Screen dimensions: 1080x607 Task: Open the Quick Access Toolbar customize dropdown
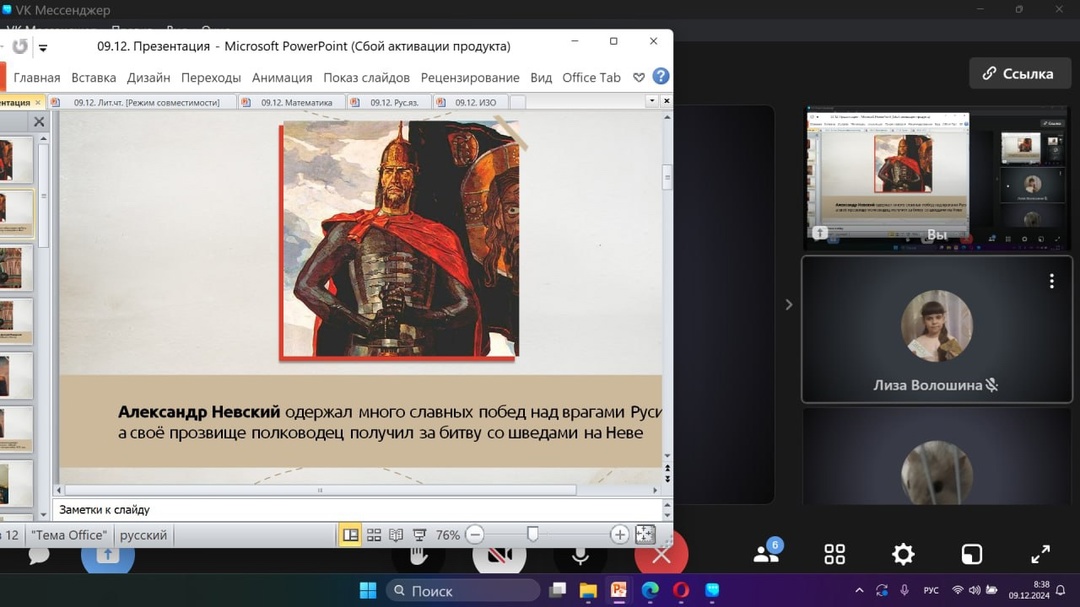pos(43,48)
